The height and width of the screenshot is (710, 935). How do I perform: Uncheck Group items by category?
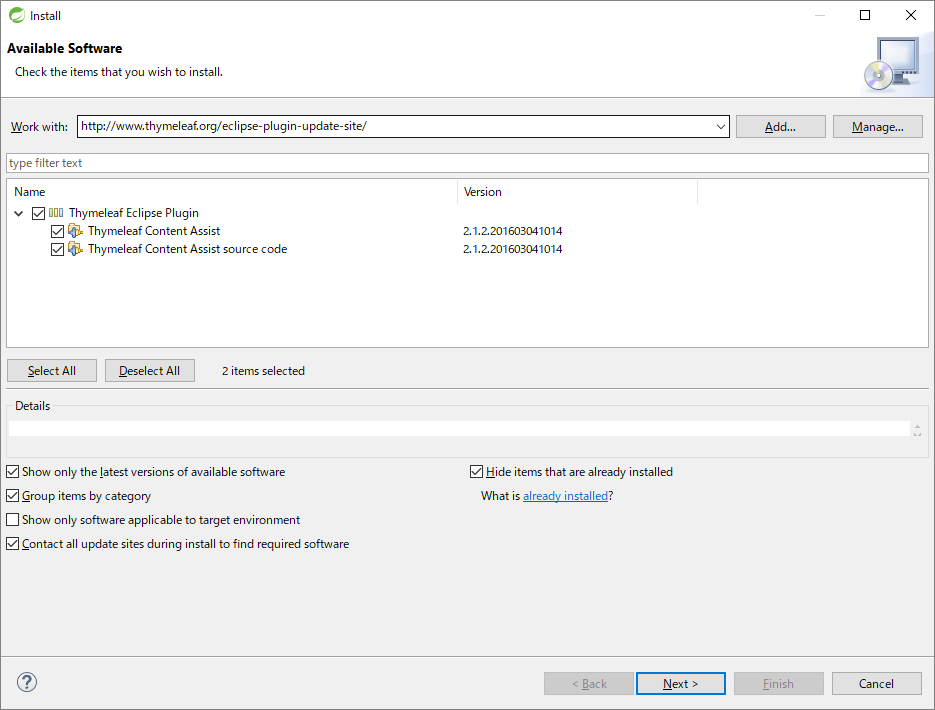12,495
